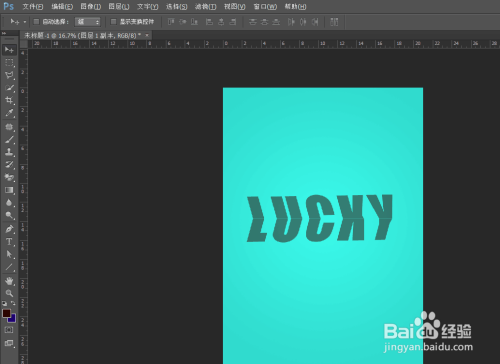This screenshot has width=500, height=364.
Task: Click the distribute left edges icon
Action: pyautogui.click(x=291, y=22)
